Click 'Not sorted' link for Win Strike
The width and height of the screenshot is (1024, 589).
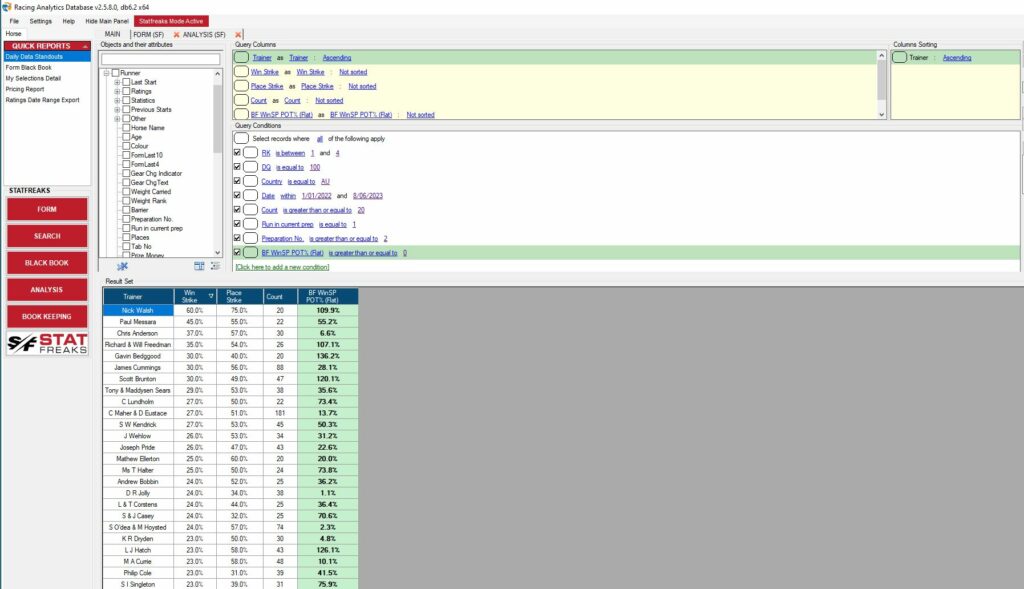tap(353, 72)
